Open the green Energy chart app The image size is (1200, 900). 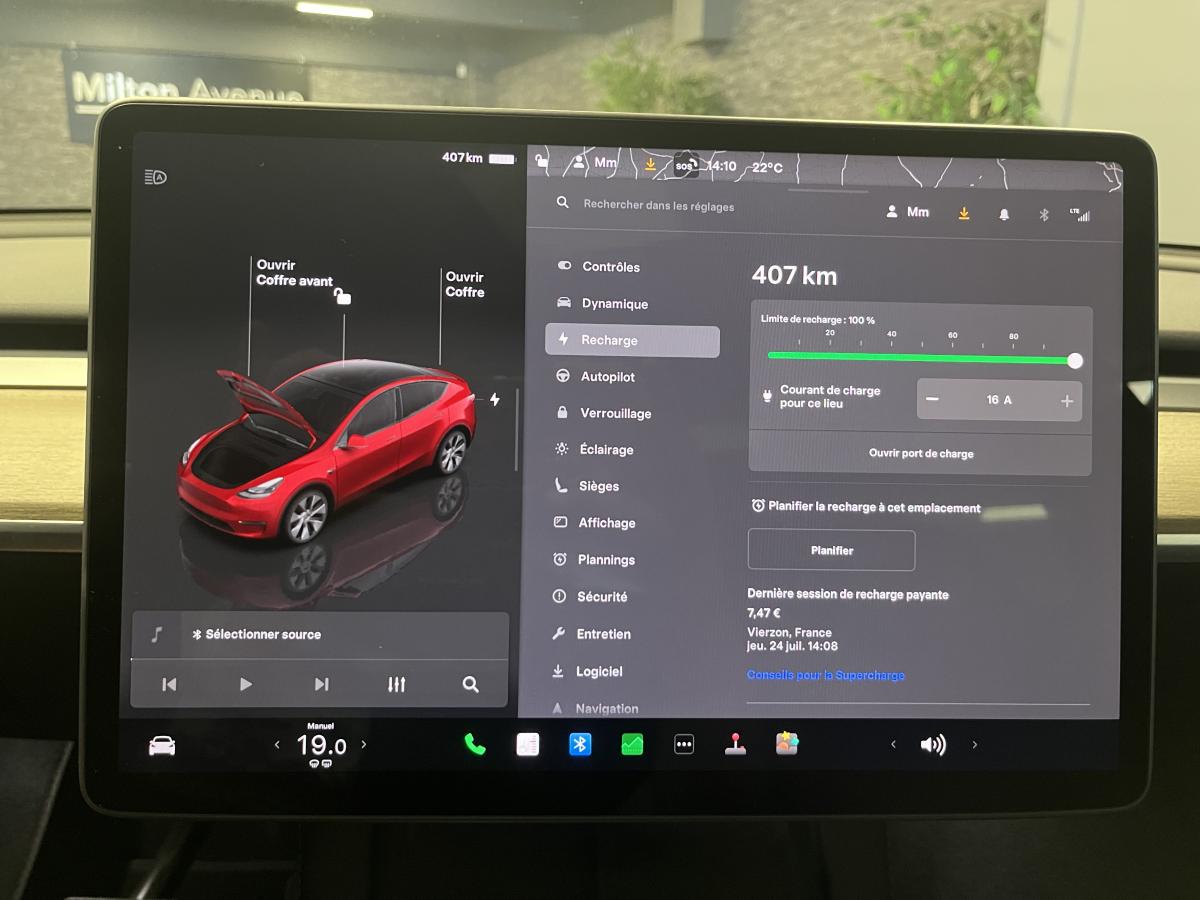pos(632,744)
